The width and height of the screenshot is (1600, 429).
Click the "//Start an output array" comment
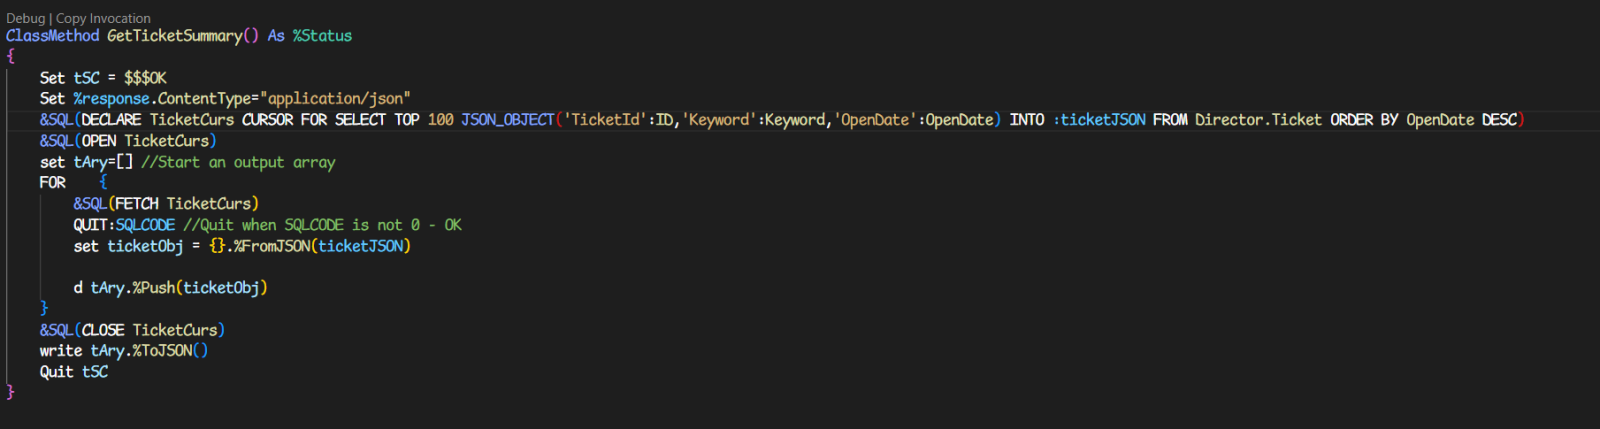[238, 162]
